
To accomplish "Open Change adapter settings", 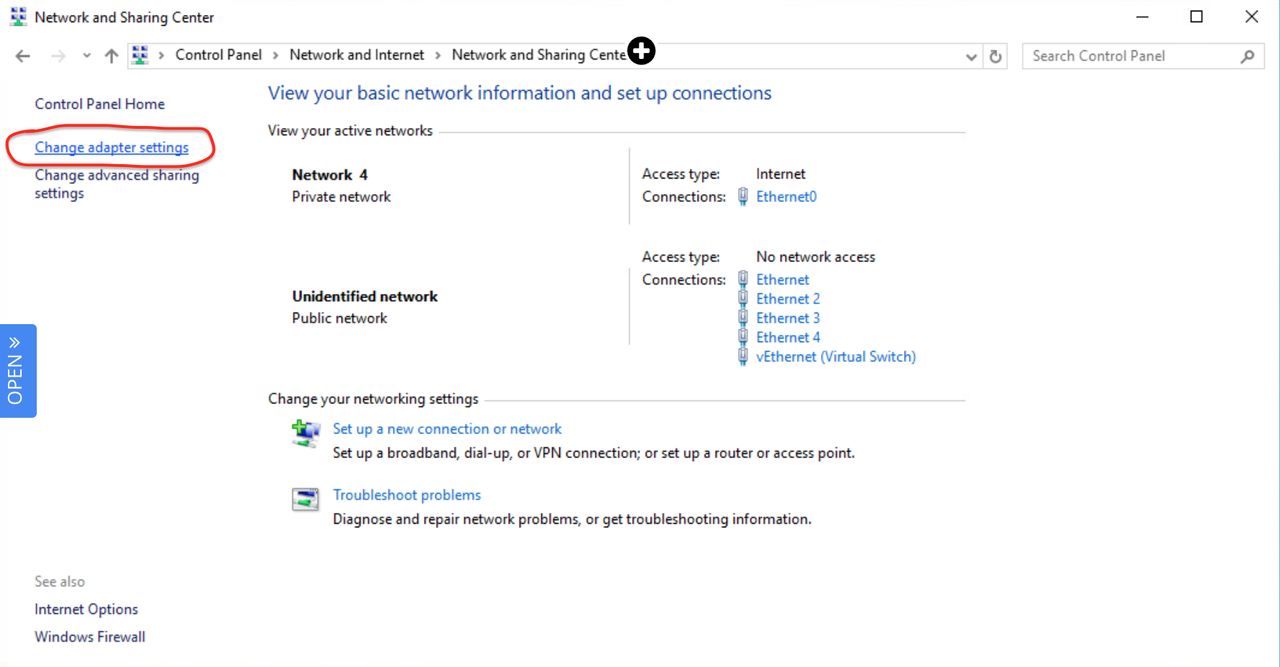I will point(111,146).
